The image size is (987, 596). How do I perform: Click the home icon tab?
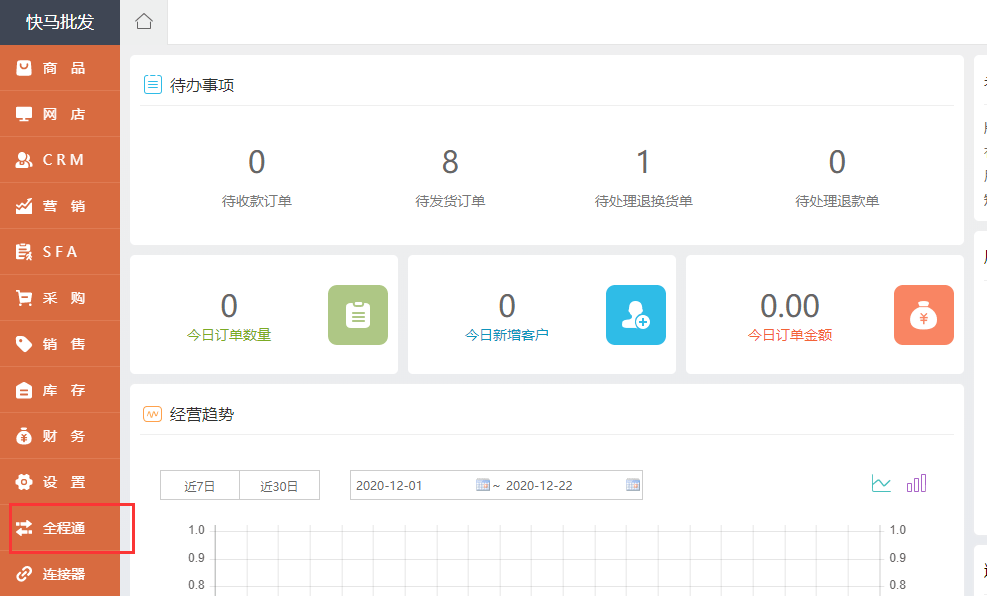pos(144,22)
